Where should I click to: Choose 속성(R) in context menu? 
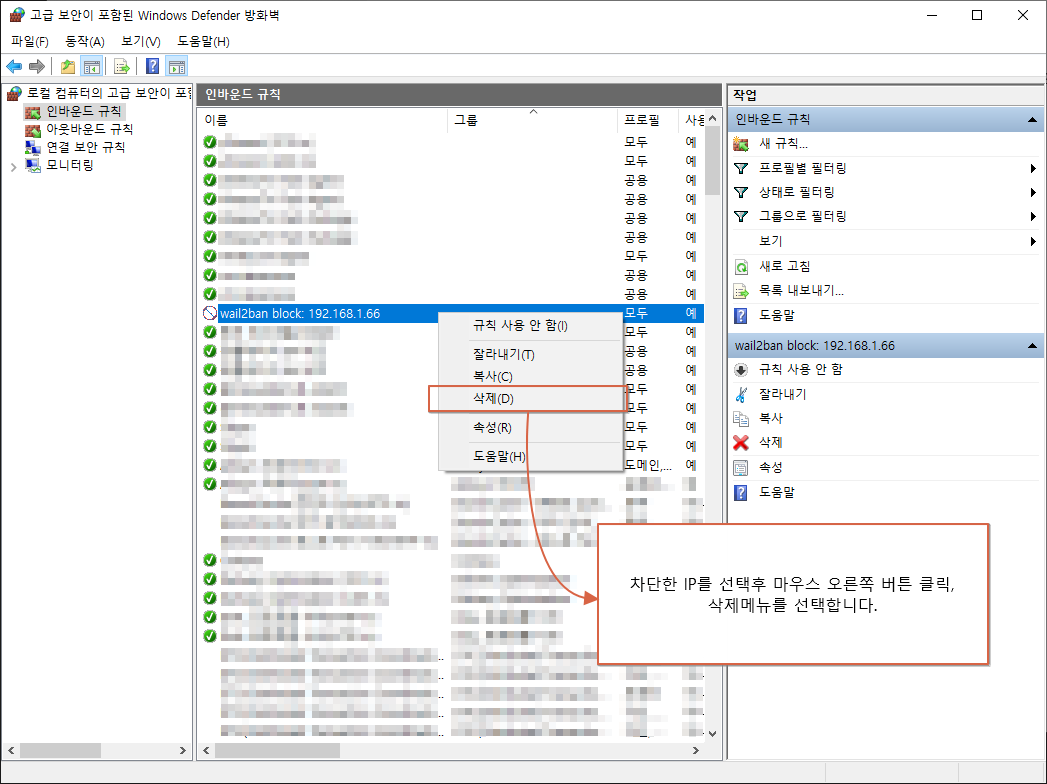(530, 427)
